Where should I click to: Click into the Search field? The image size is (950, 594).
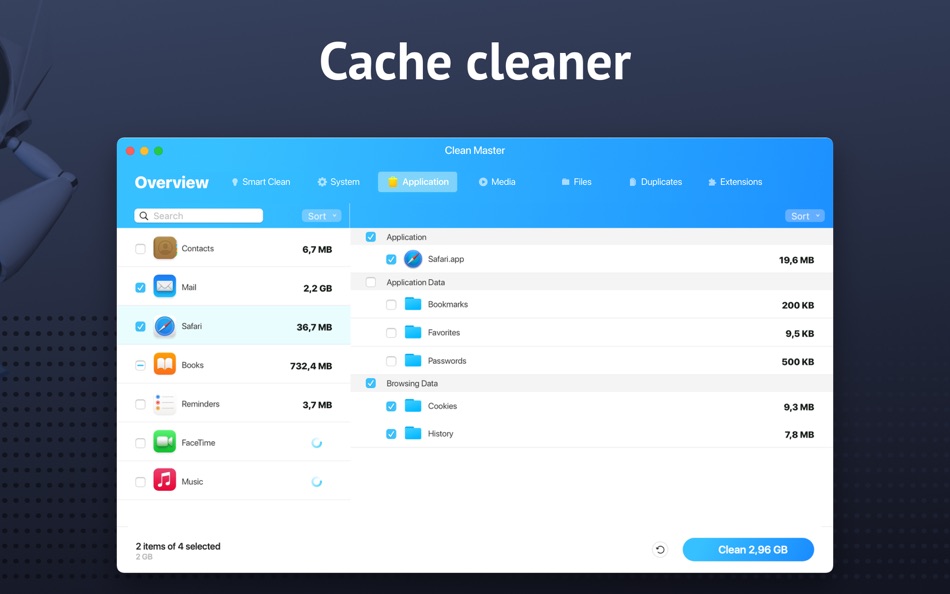[x=199, y=216]
